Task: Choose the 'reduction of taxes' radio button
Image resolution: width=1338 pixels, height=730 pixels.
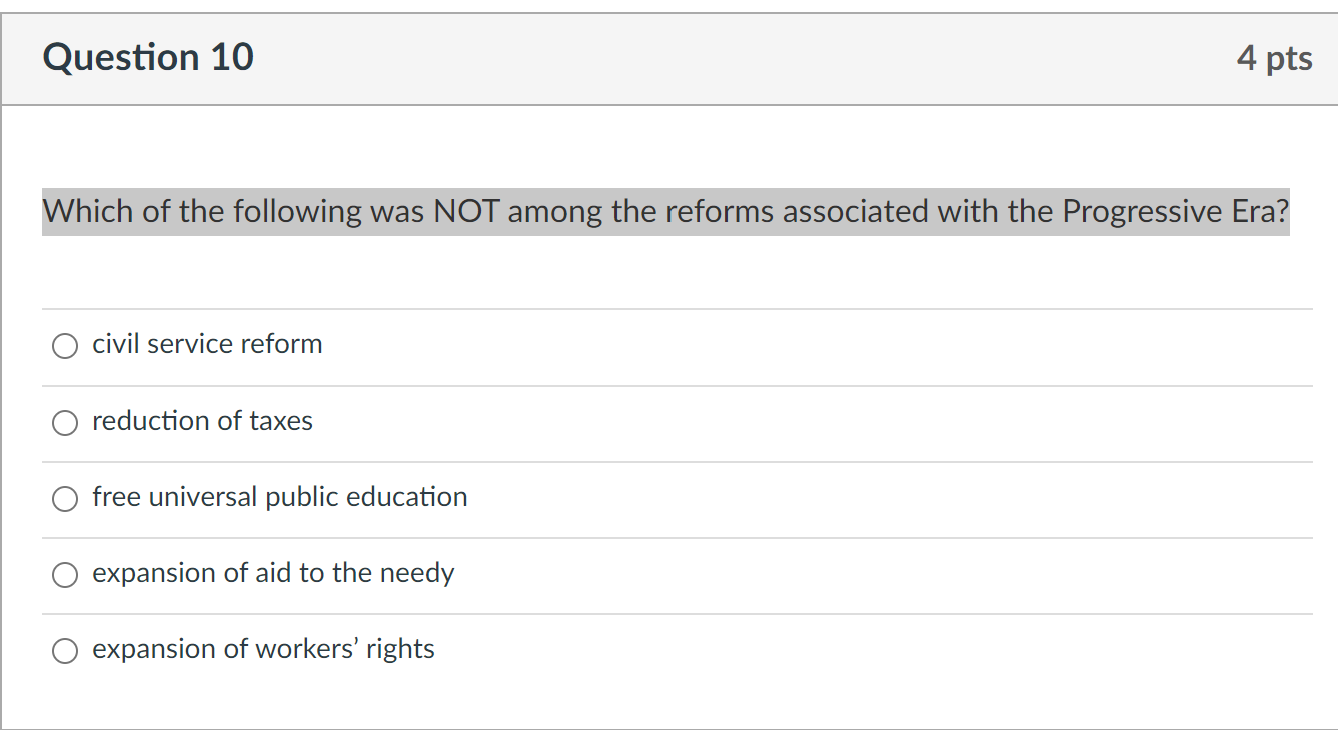Action: tap(65, 423)
